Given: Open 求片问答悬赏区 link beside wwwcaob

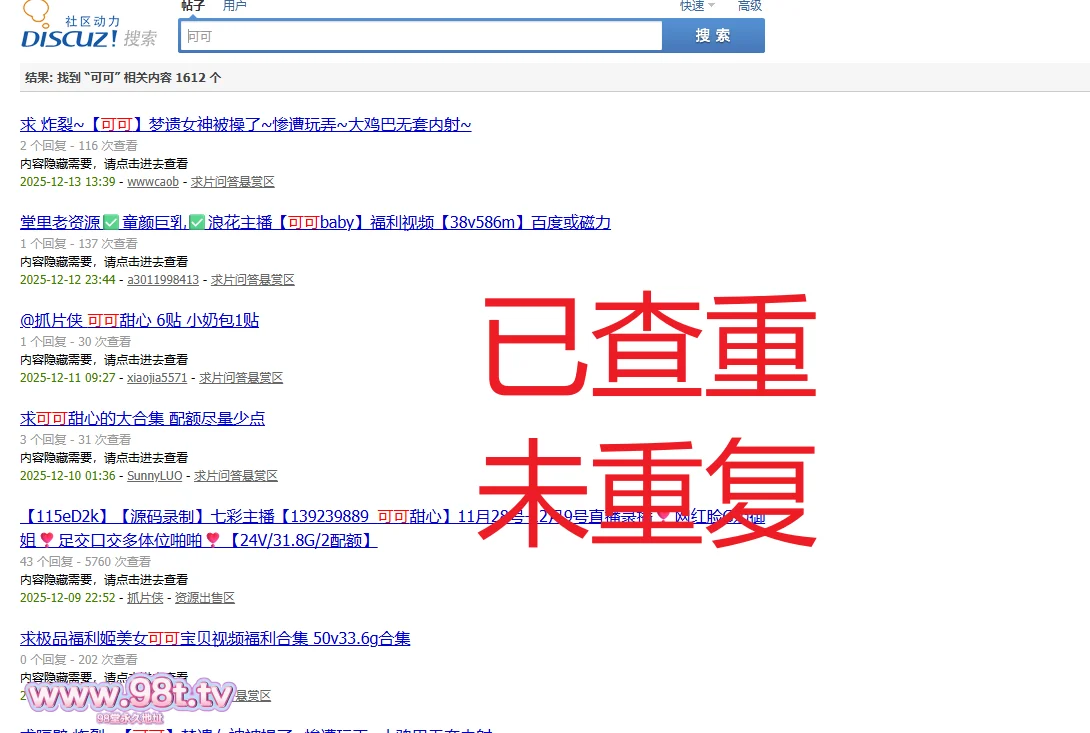Looking at the screenshot, I should click(232, 182).
